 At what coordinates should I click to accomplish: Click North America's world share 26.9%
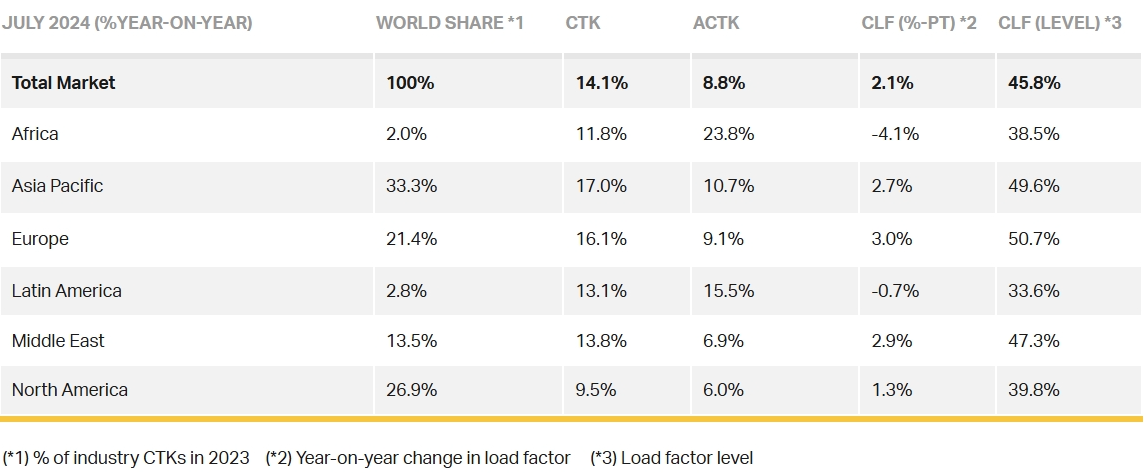[x=411, y=390]
